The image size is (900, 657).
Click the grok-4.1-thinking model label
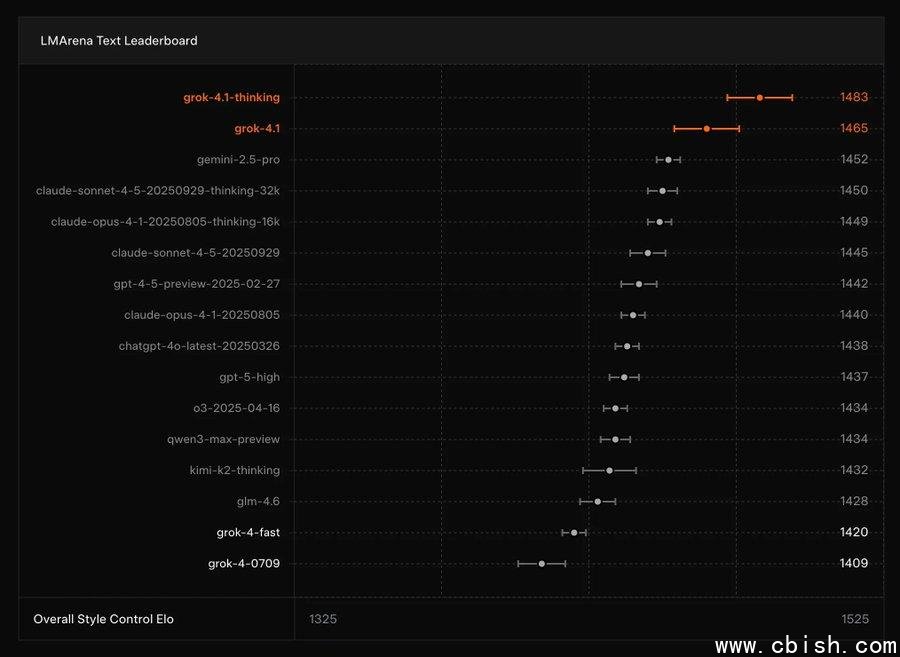coord(231,98)
